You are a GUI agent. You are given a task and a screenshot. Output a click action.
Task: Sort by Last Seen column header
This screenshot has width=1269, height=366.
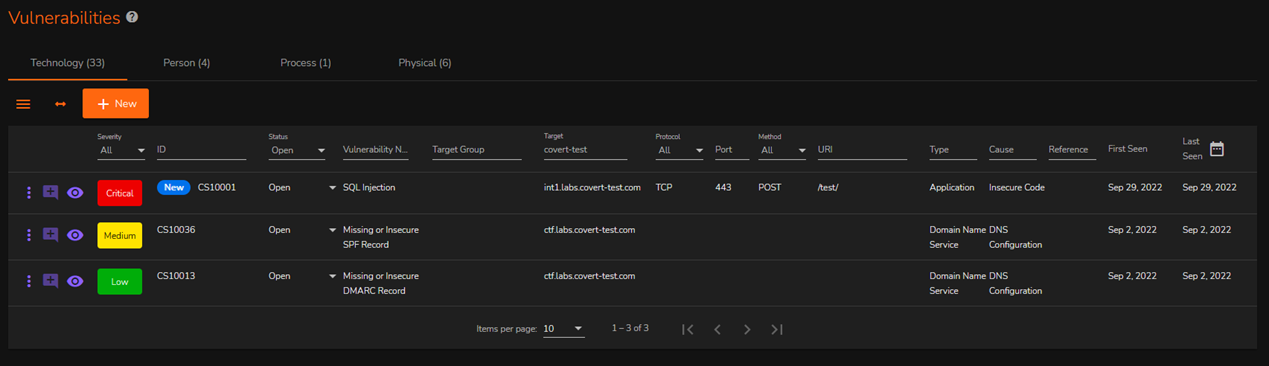pos(1191,149)
